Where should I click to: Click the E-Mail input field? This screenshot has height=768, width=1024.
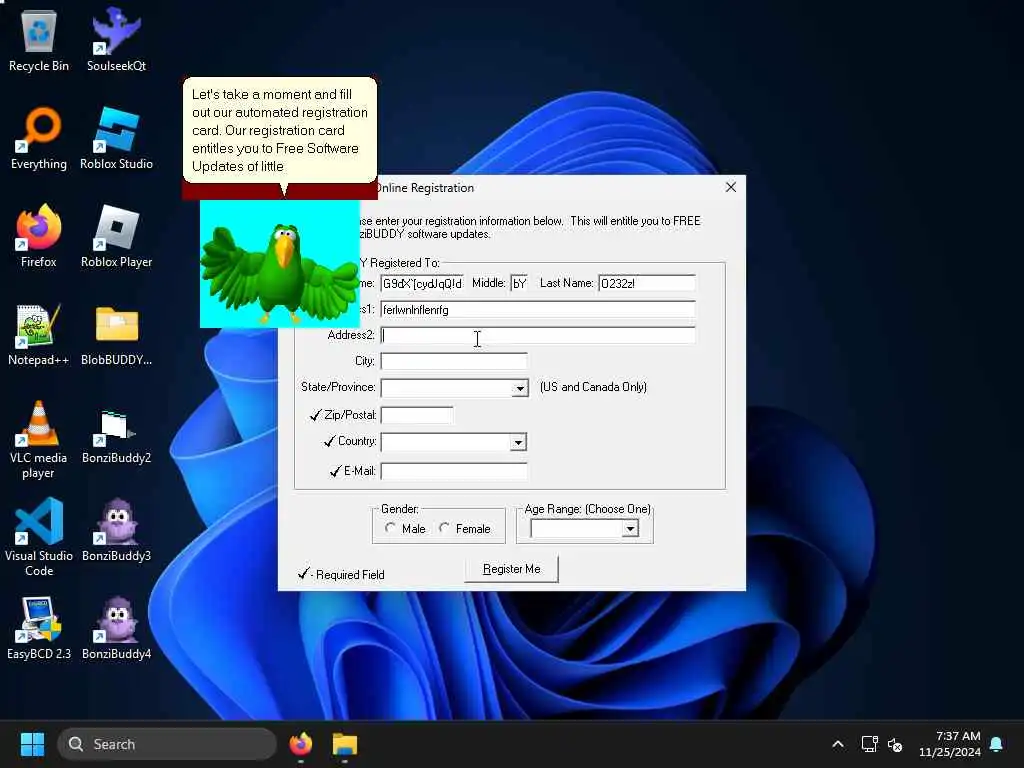coord(454,471)
